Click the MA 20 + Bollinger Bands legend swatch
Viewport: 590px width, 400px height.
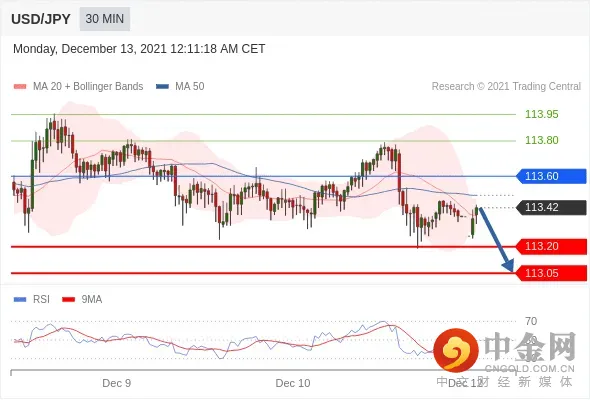[x=20, y=87]
